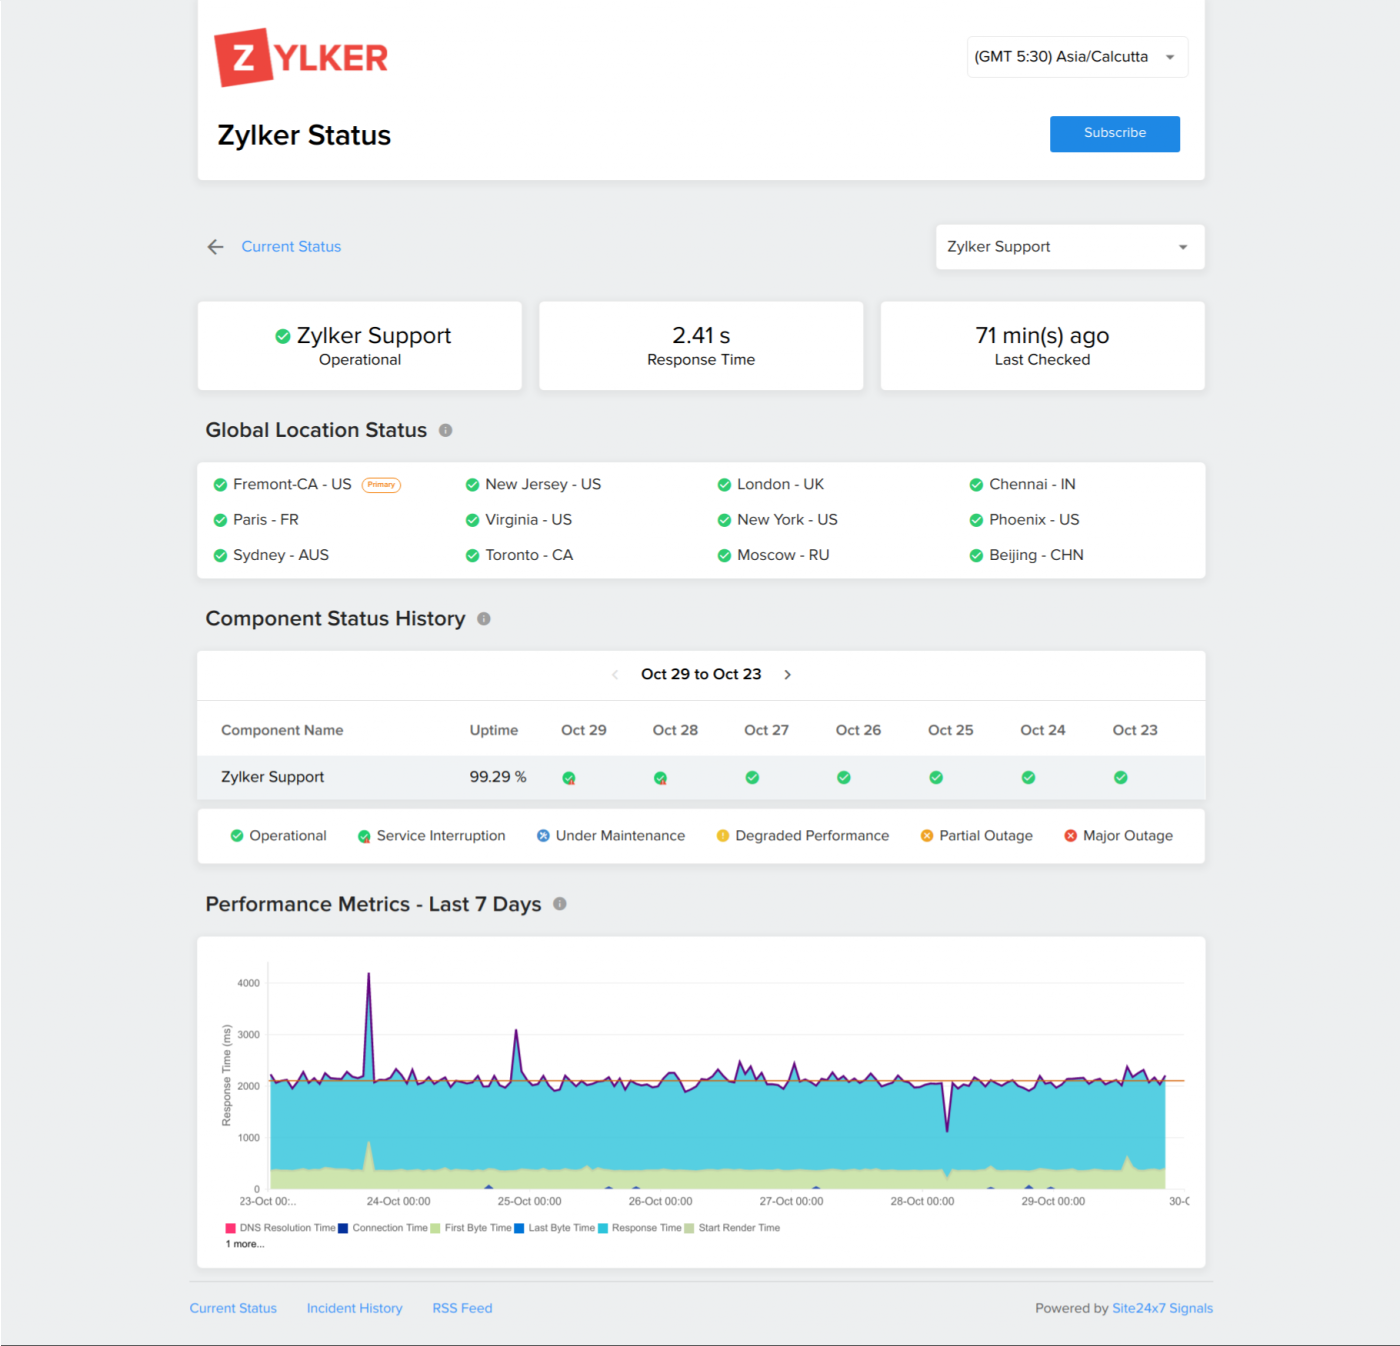This screenshot has height=1346, width=1400.
Task: Click the Under Maintenance legend icon
Action: [x=543, y=836]
